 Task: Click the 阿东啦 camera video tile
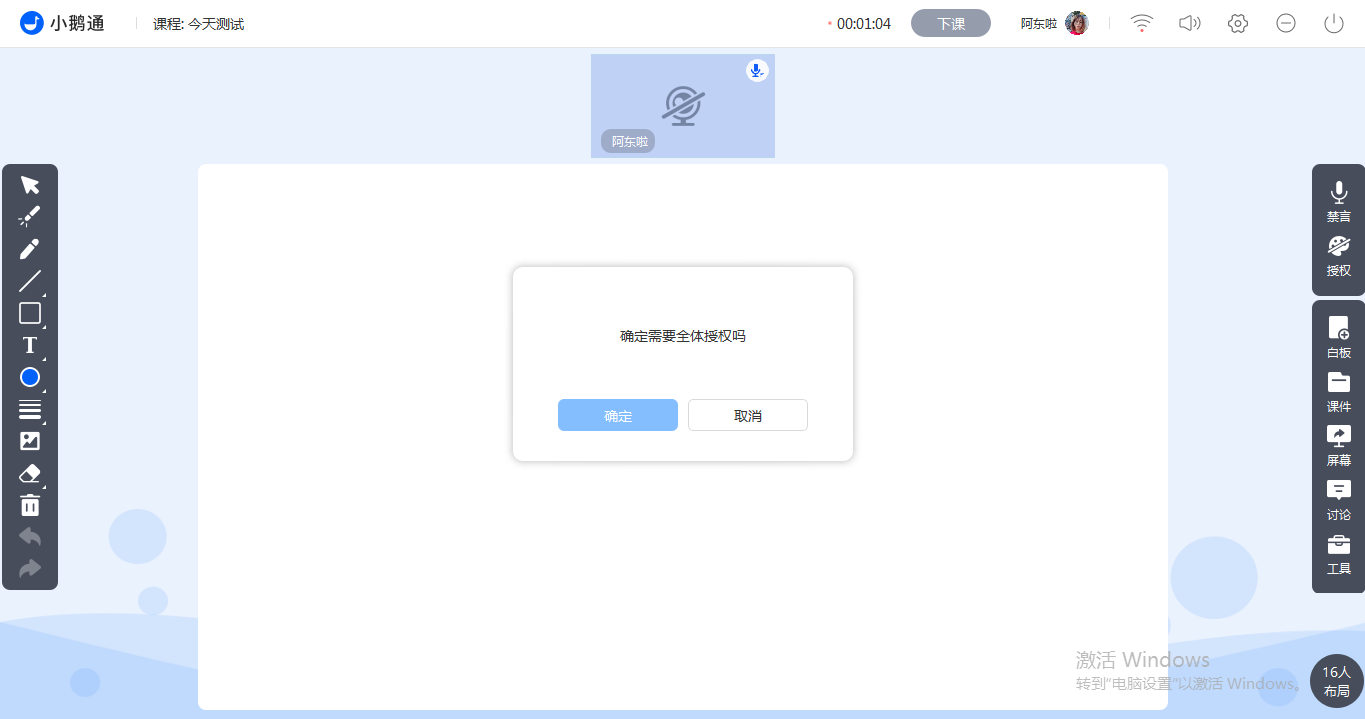click(x=683, y=106)
